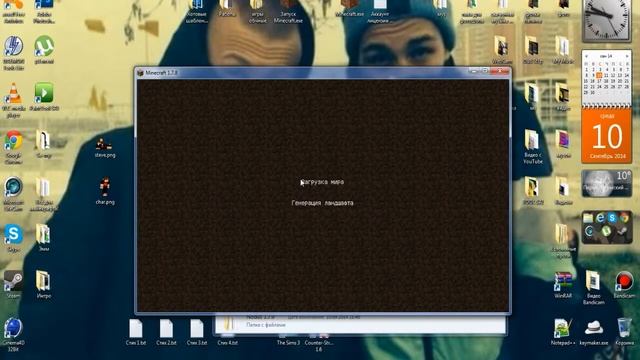Open the Видео Bandicam folder

[x=593, y=287]
